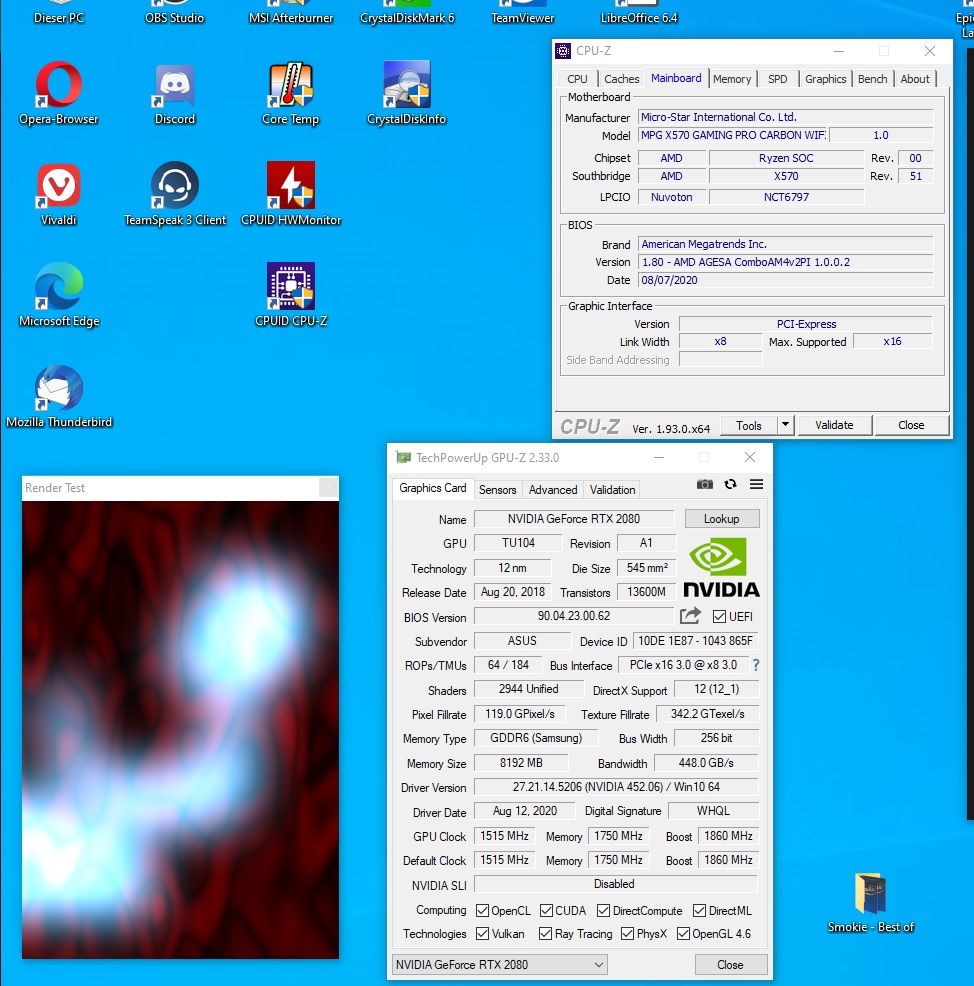Open the Bench tab in CPU-Z
Screen dimensions: 974x986
pos(873,79)
